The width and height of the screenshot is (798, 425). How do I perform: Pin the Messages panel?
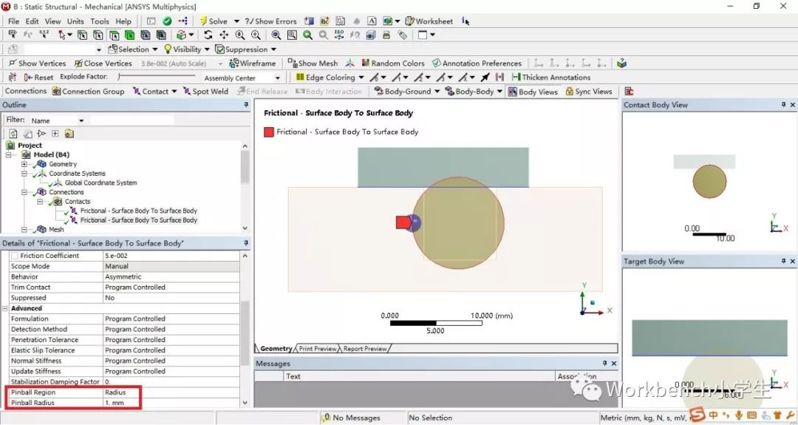click(x=605, y=363)
